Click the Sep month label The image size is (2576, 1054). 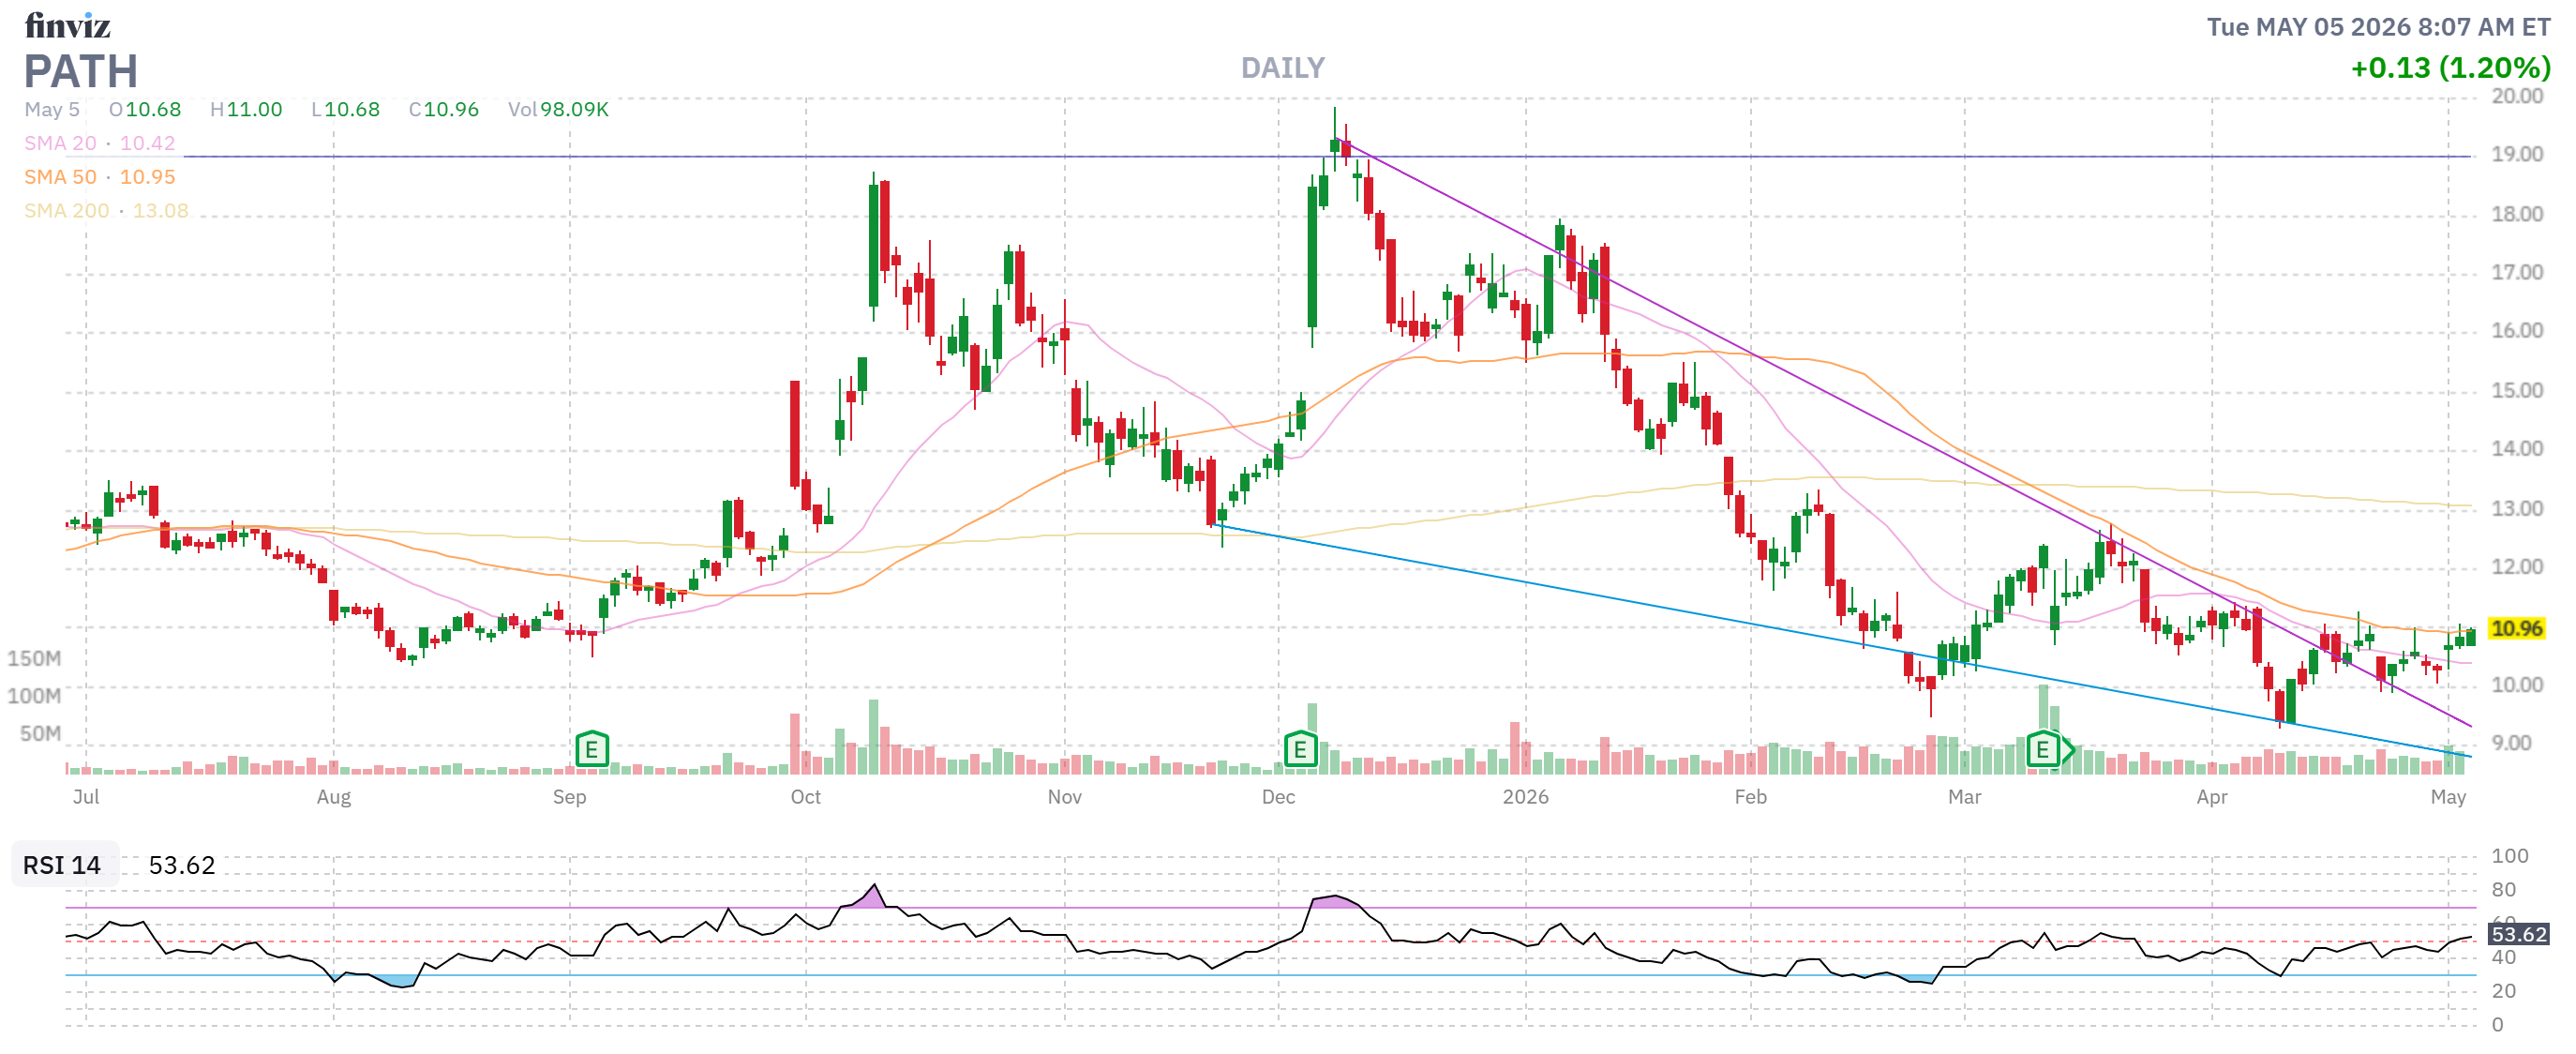(570, 797)
